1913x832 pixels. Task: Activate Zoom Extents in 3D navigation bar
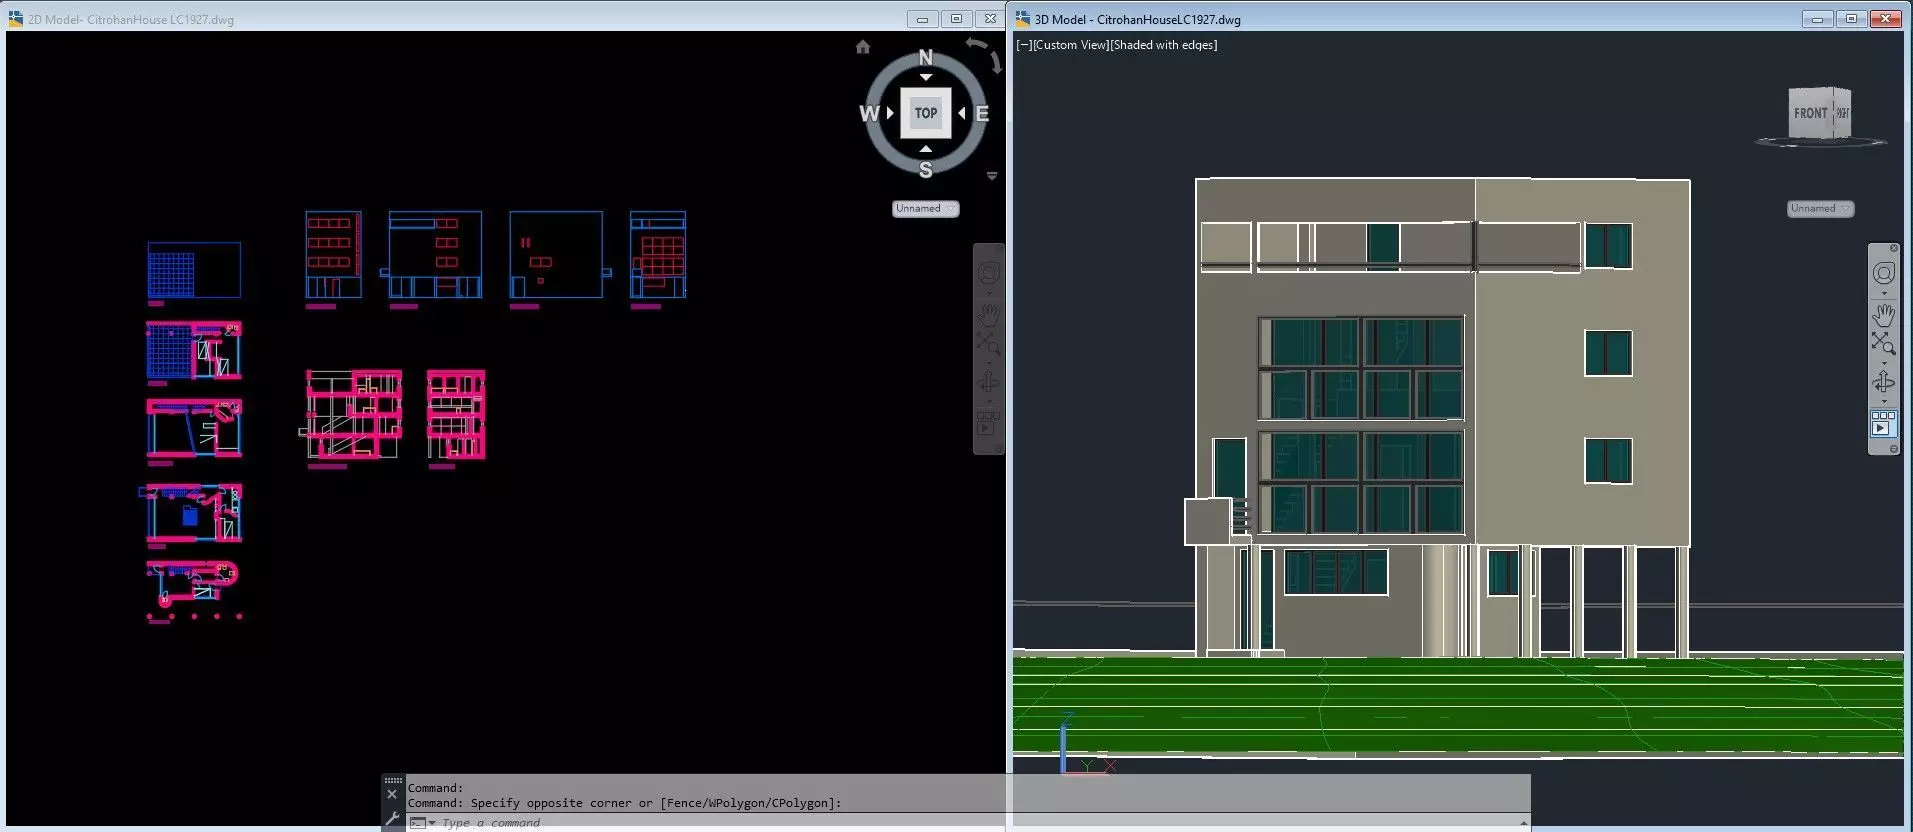click(1883, 345)
